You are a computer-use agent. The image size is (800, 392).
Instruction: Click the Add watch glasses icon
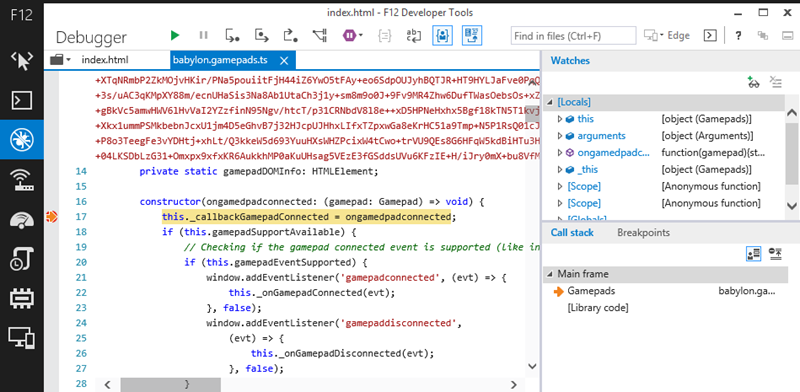click(x=753, y=83)
